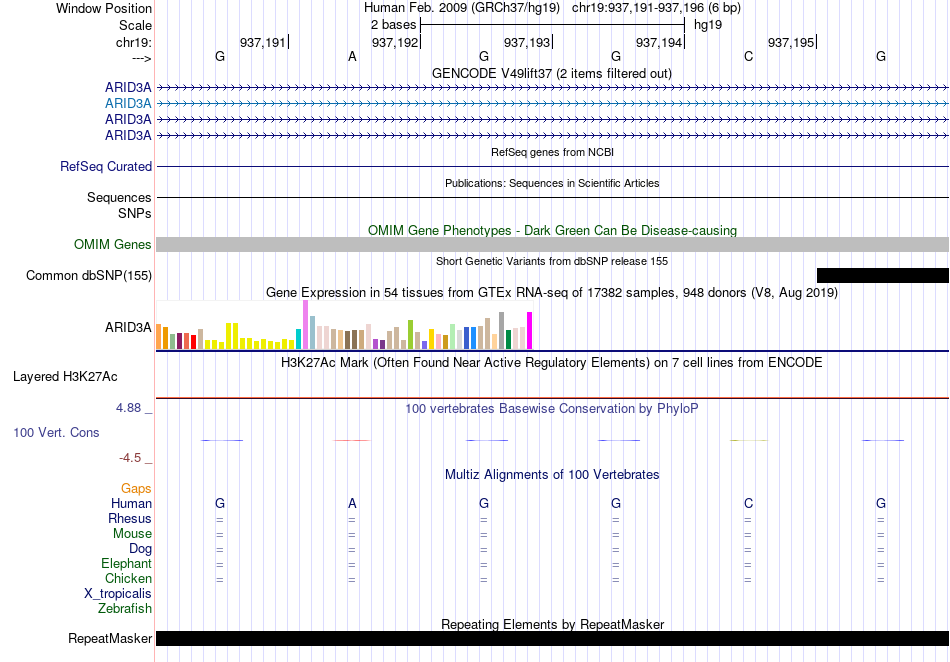The width and height of the screenshot is (950, 662).
Task: Click position label 937,194 on the ruler
Action: (659, 42)
